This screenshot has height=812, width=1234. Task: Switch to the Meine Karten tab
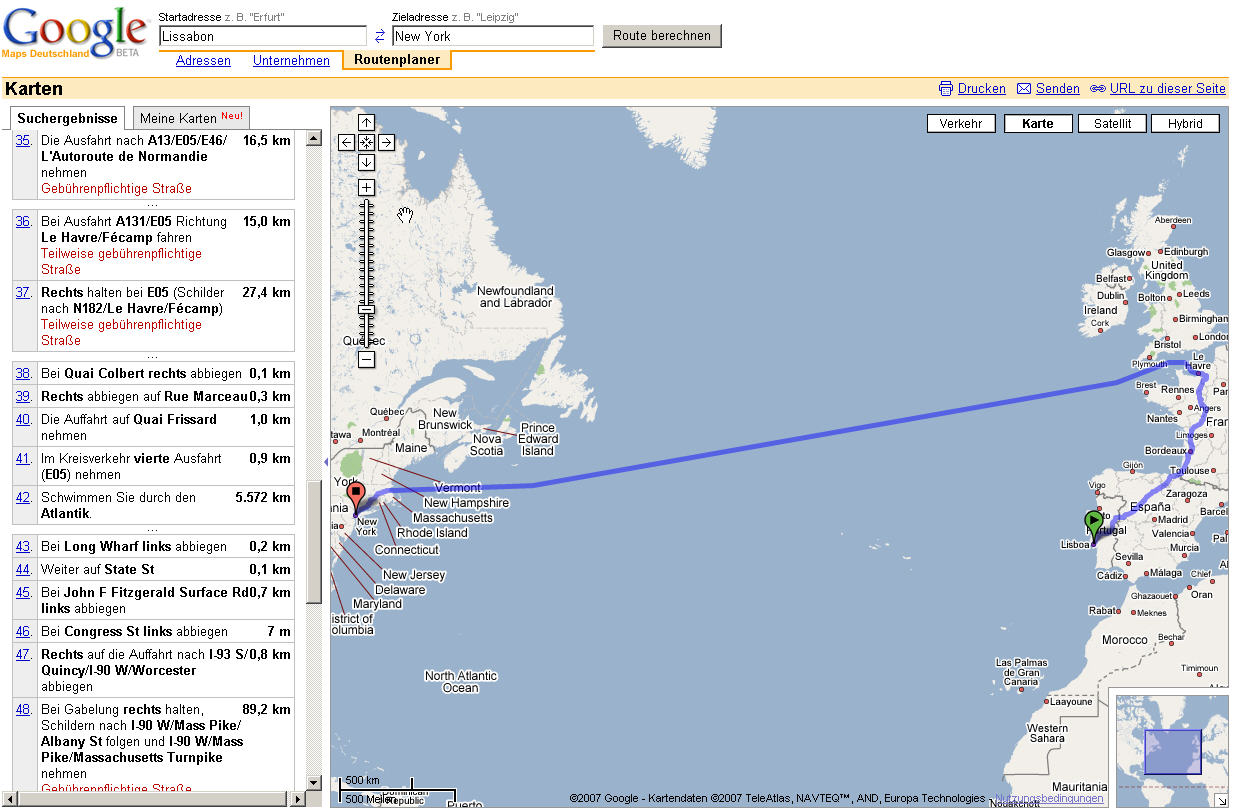pyautogui.click(x=190, y=118)
